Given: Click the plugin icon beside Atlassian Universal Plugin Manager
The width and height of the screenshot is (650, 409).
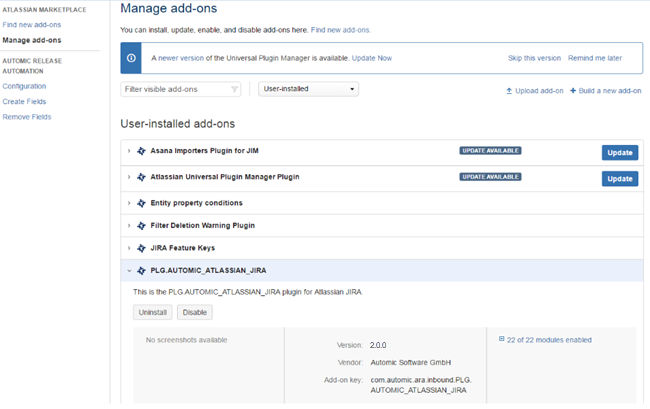Looking at the screenshot, I should coord(141,177).
